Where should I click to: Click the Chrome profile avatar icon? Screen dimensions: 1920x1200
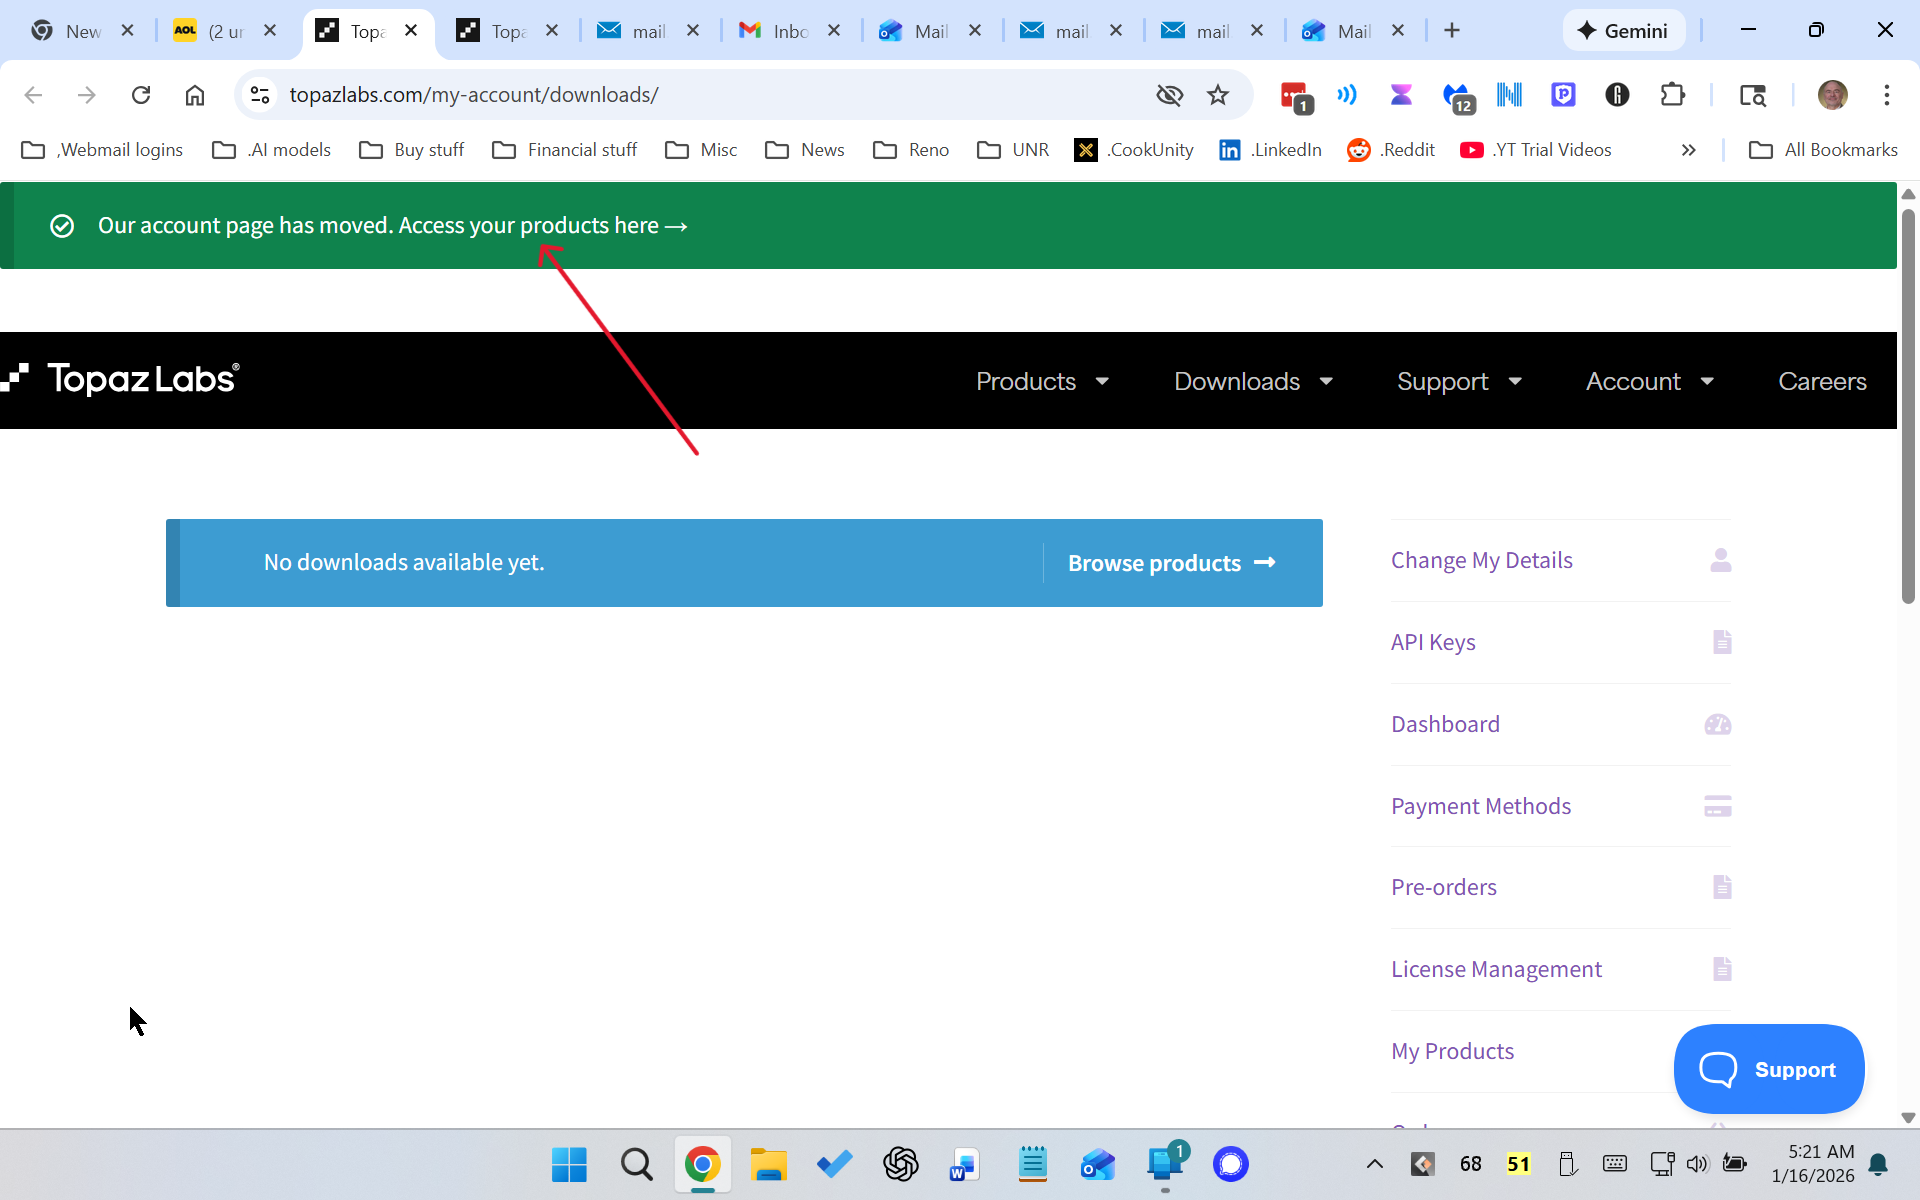coord(1832,95)
